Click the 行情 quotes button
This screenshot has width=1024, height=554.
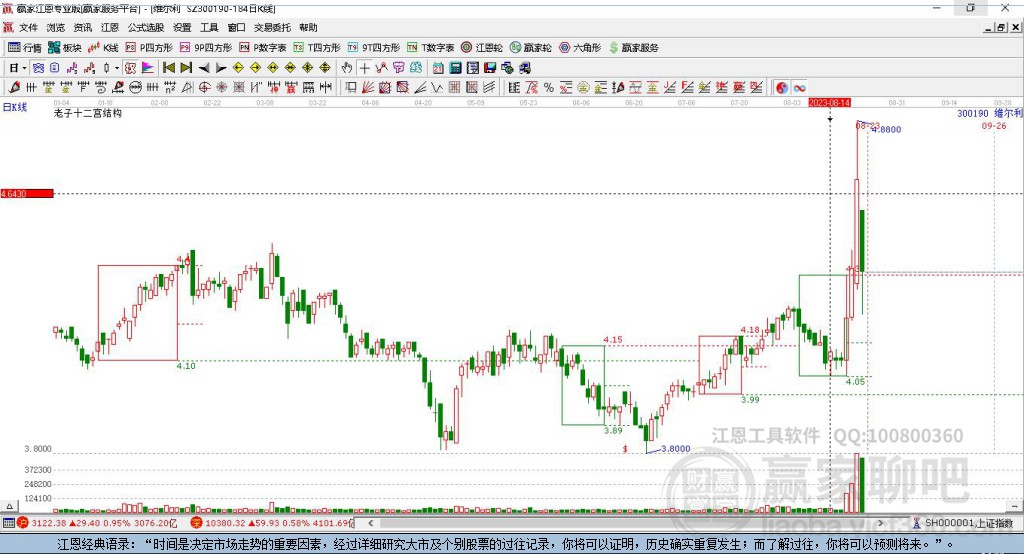[x=25, y=48]
